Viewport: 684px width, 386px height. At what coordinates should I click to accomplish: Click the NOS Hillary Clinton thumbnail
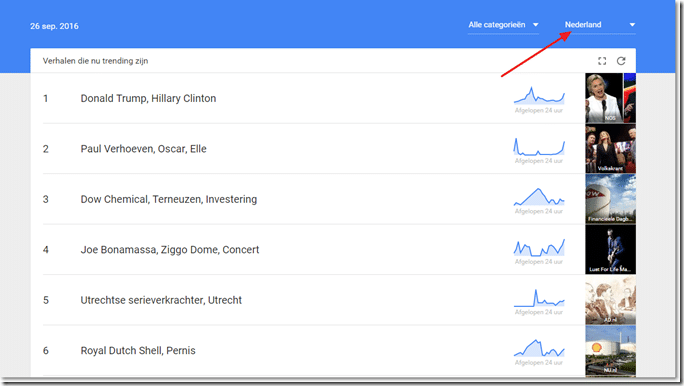[x=610, y=98]
